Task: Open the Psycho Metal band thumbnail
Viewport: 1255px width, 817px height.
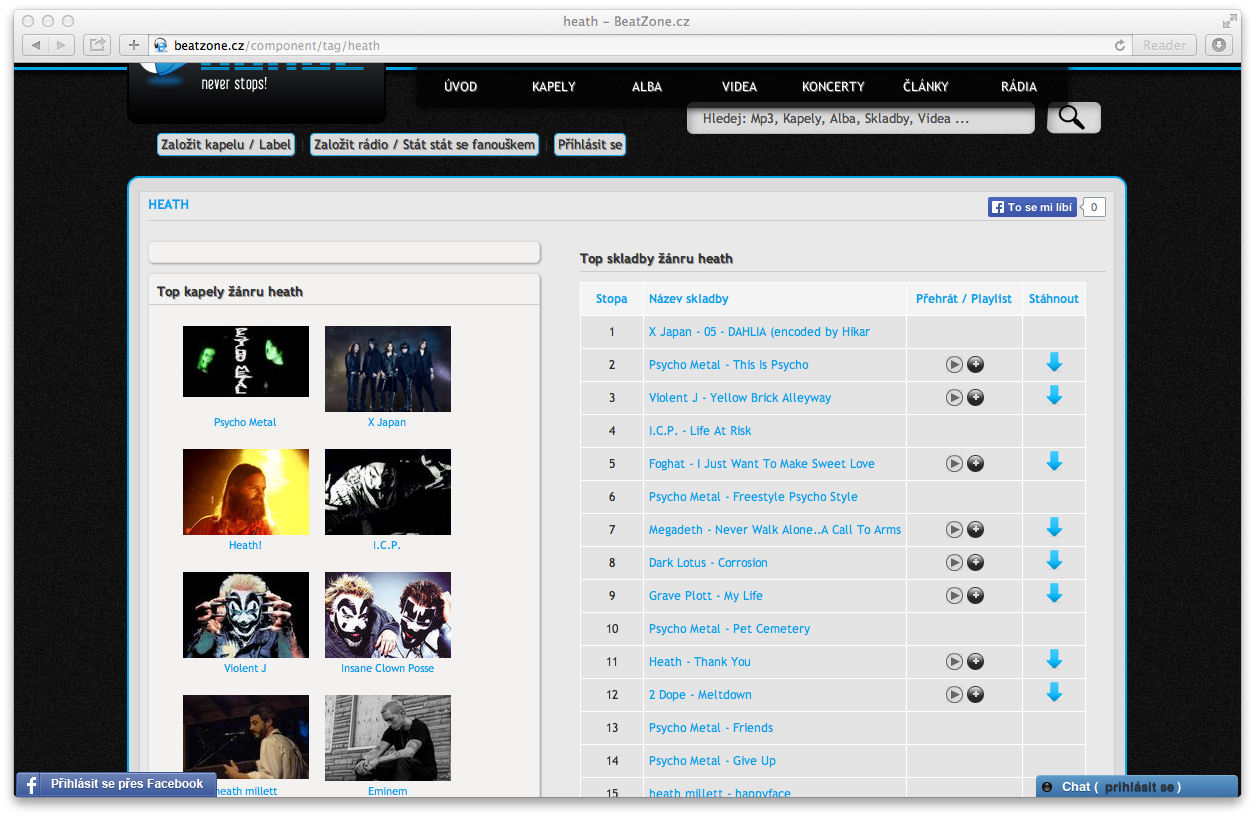Action: 246,361
